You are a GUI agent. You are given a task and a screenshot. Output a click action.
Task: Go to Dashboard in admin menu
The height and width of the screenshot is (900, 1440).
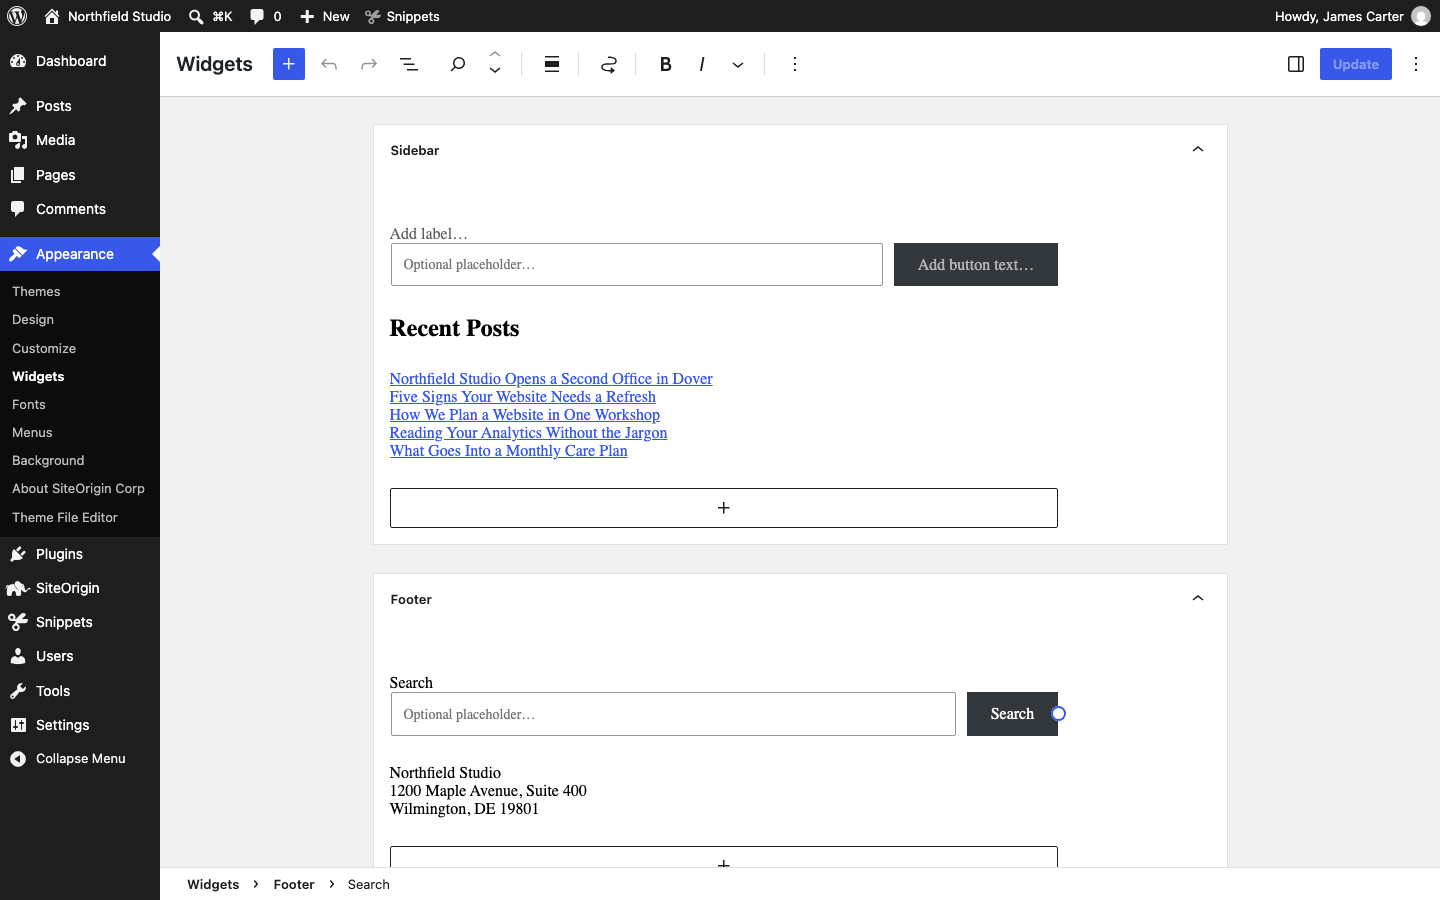[80, 62]
